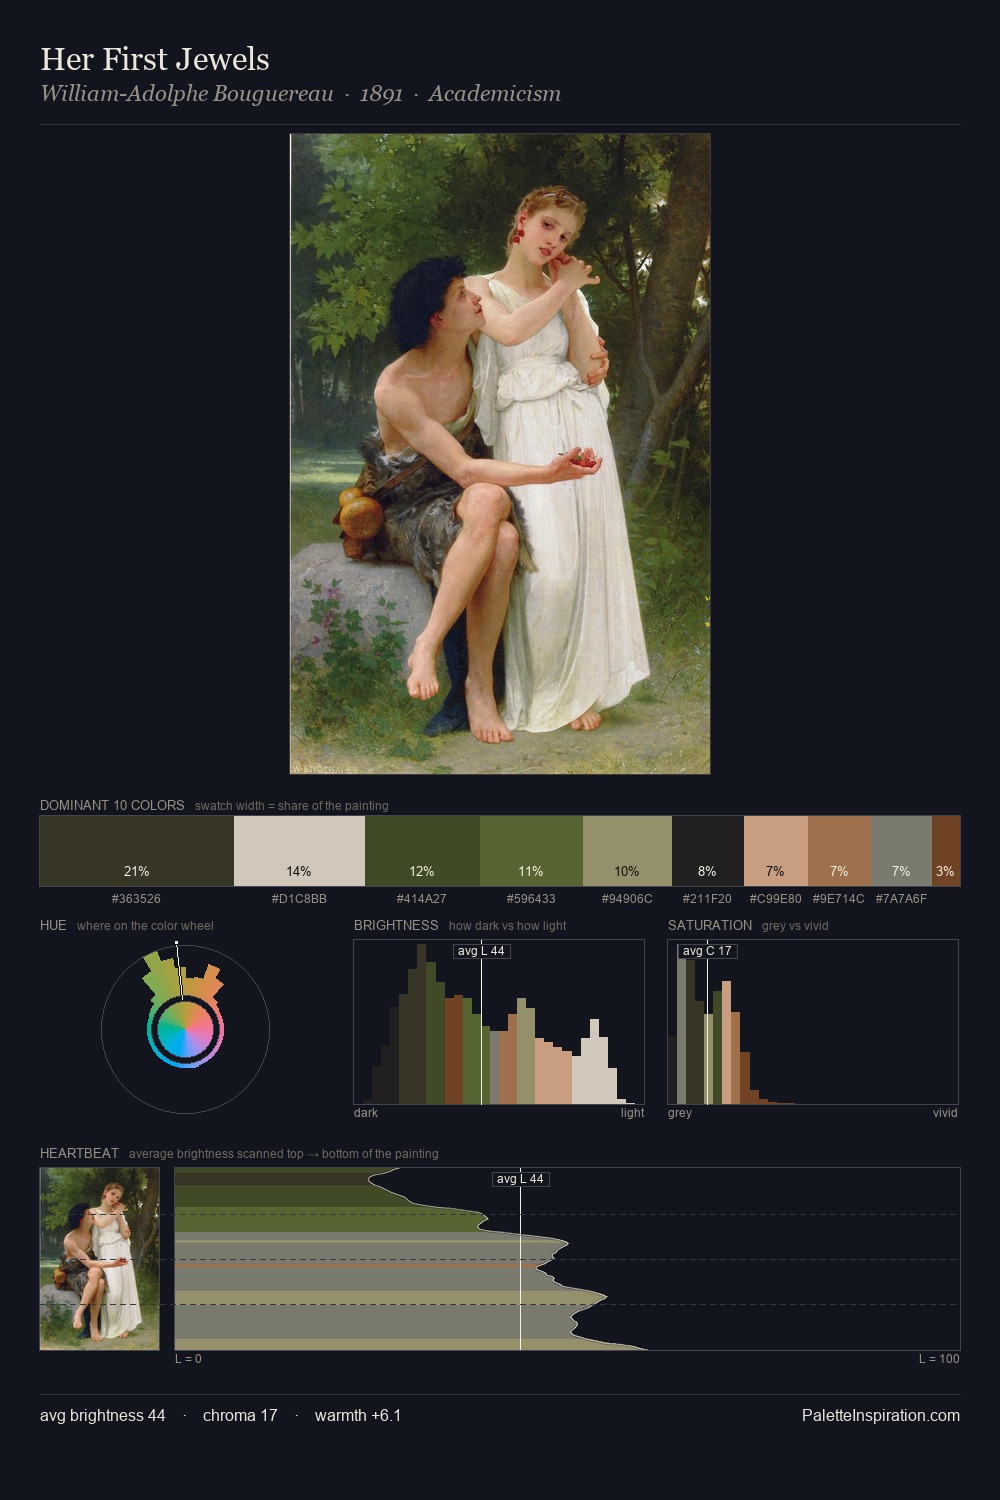The height and width of the screenshot is (1500, 1000).
Task: Click the hex code #211F20 text
Action: [708, 899]
